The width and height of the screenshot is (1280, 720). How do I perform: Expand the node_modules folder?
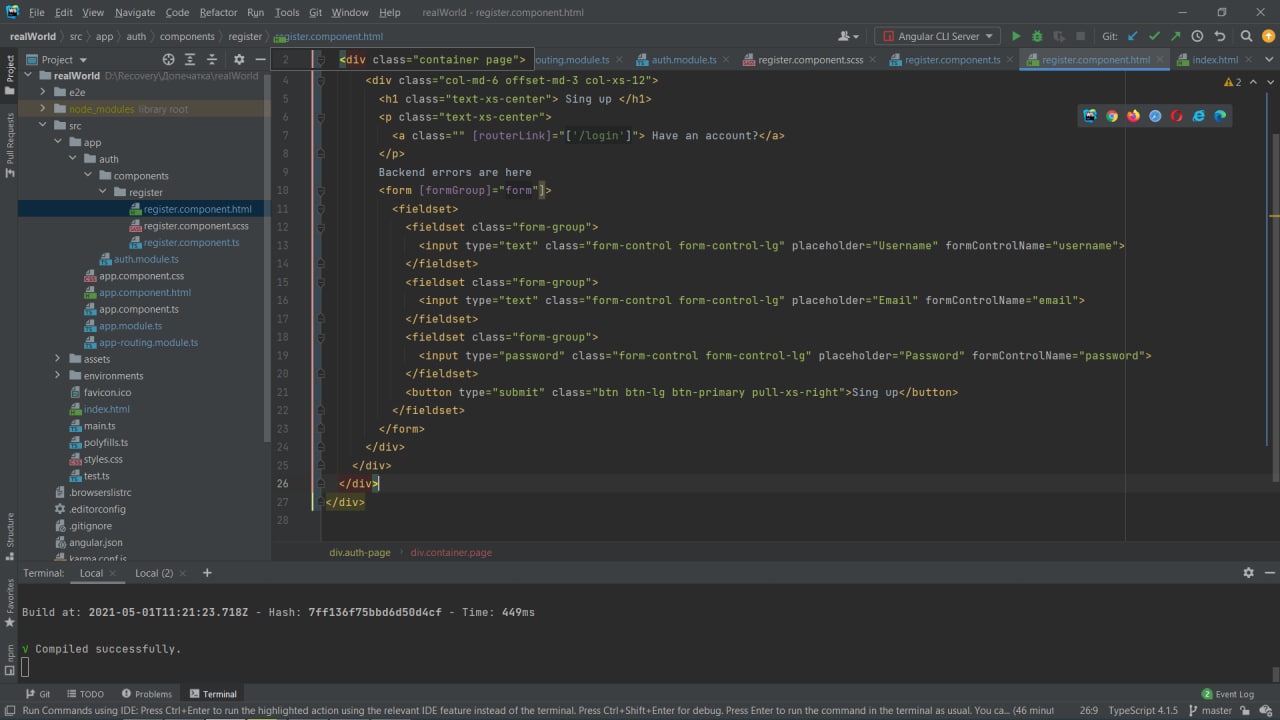pos(43,109)
